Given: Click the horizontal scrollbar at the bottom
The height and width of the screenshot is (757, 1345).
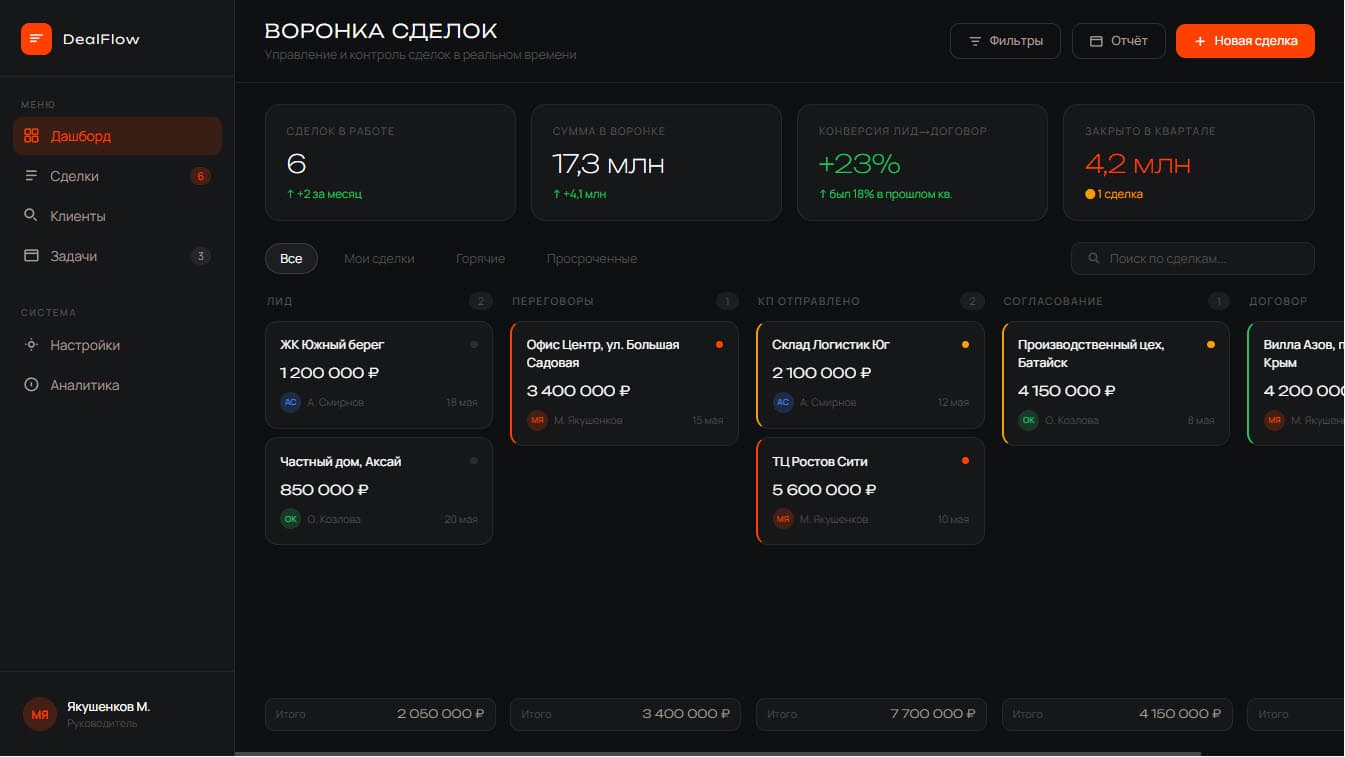Looking at the screenshot, I should 718,754.
